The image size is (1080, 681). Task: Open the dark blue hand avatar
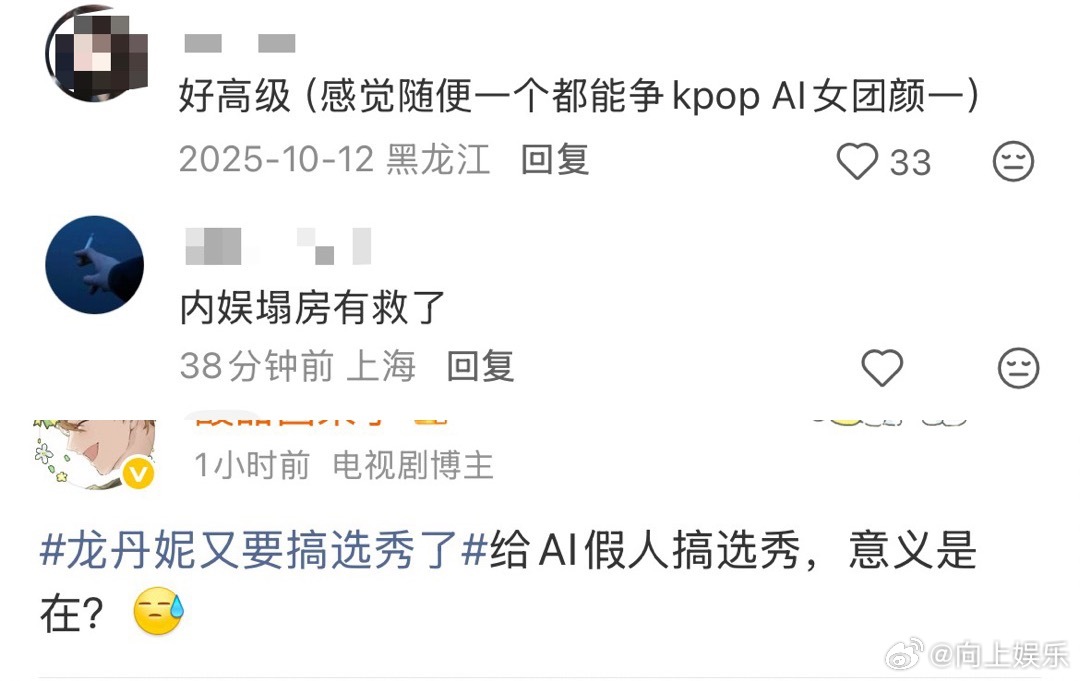pyautogui.click(x=94, y=265)
